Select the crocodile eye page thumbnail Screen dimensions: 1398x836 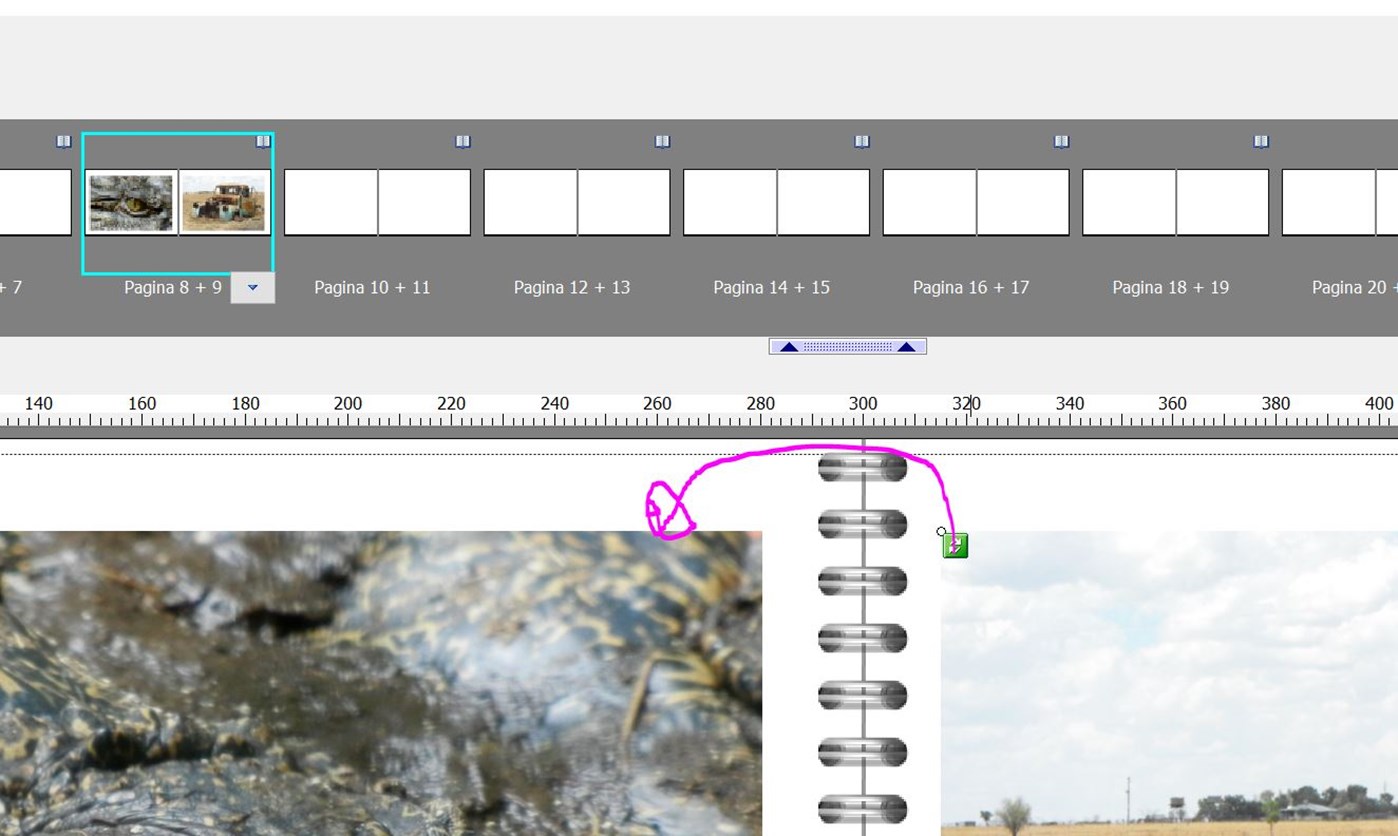pyautogui.click(x=131, y=203)
